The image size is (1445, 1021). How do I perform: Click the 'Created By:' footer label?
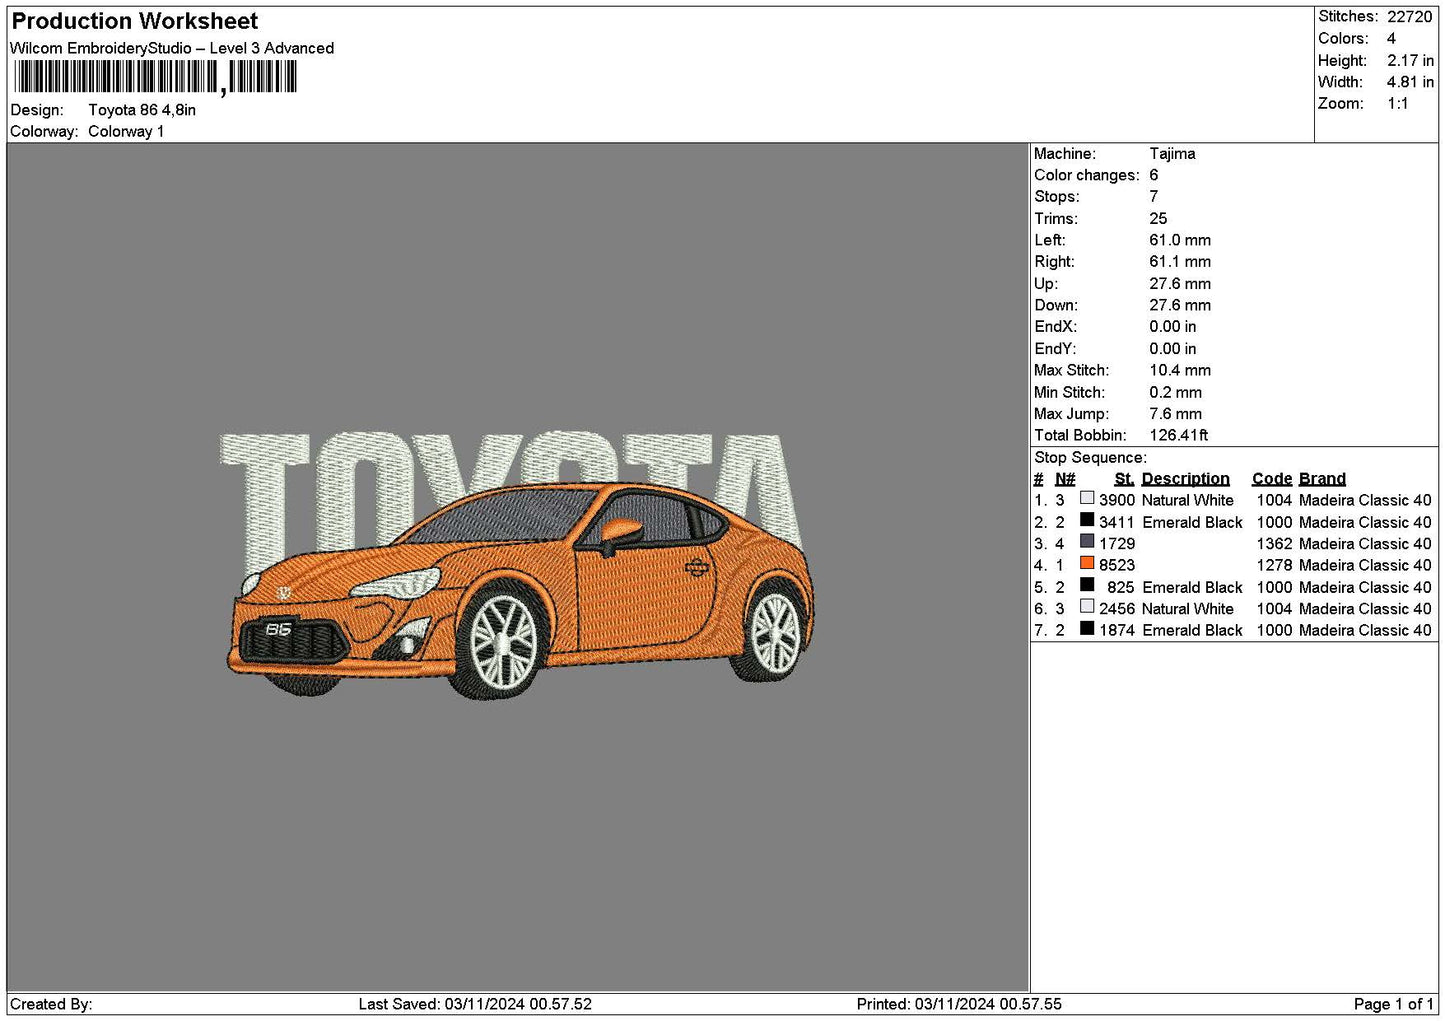[x=51, y=1004]
